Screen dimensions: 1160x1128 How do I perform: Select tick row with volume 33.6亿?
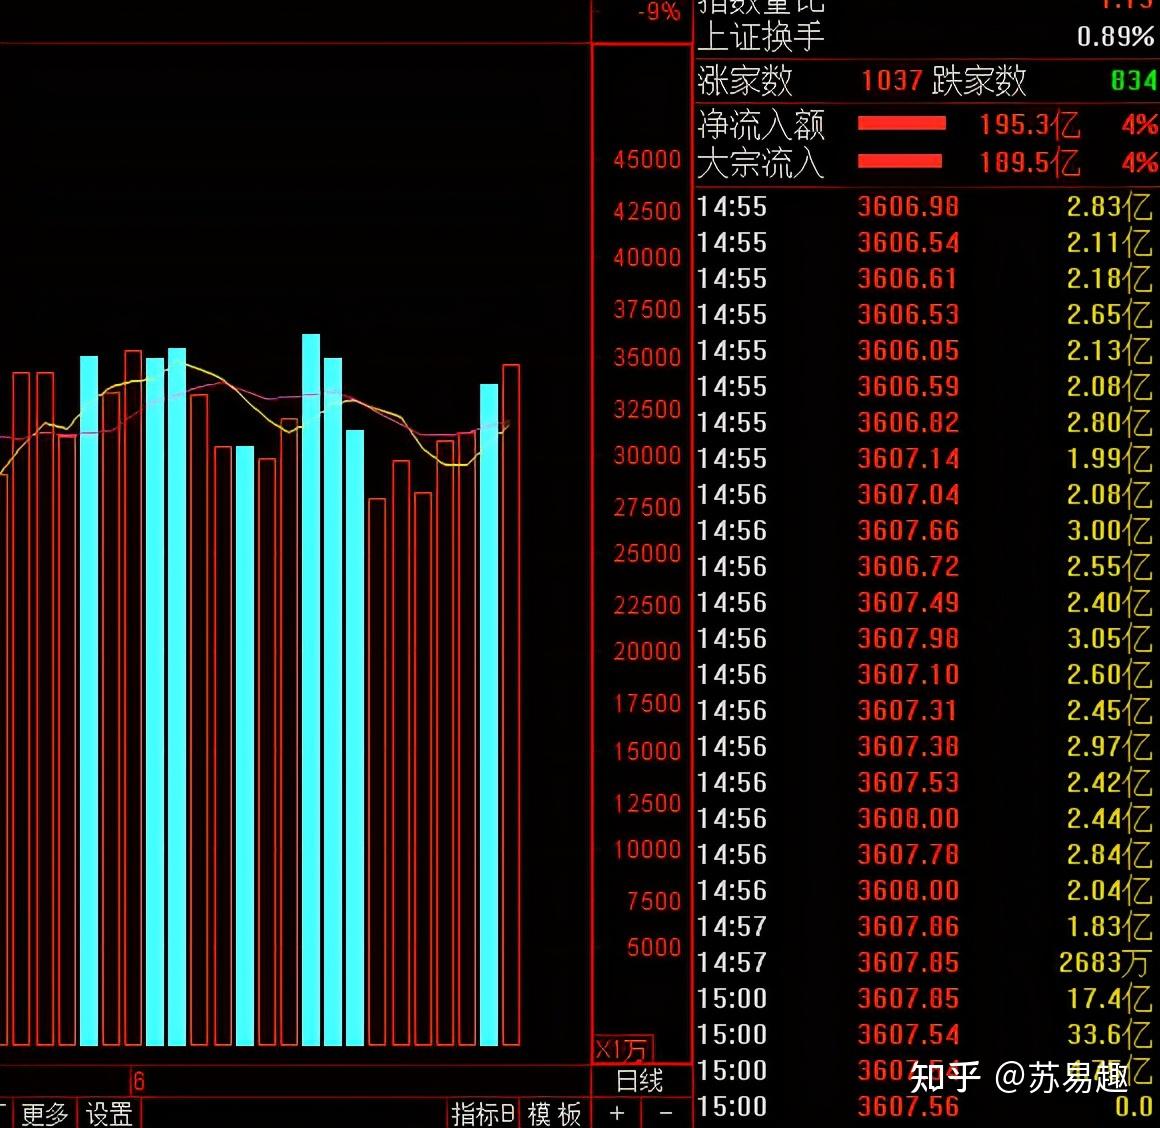(926, 1035)
